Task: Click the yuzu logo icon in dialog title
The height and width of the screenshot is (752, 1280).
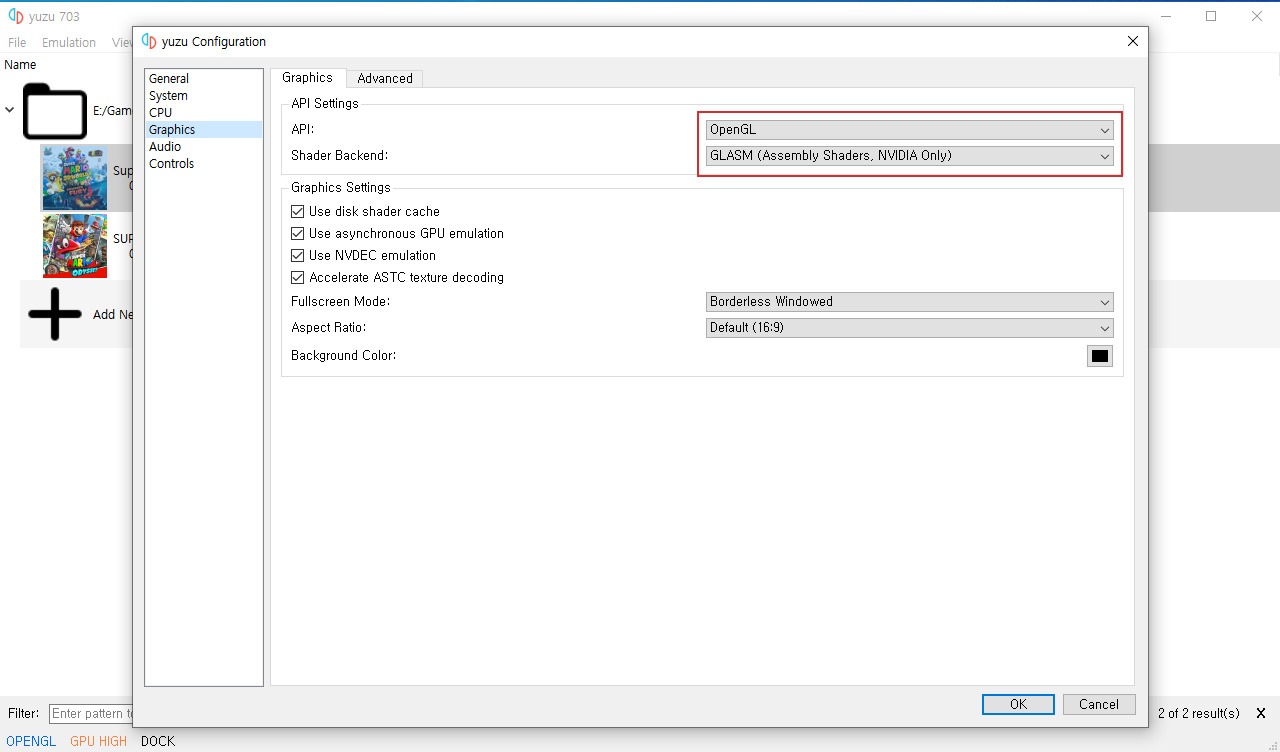Action: 149,41
